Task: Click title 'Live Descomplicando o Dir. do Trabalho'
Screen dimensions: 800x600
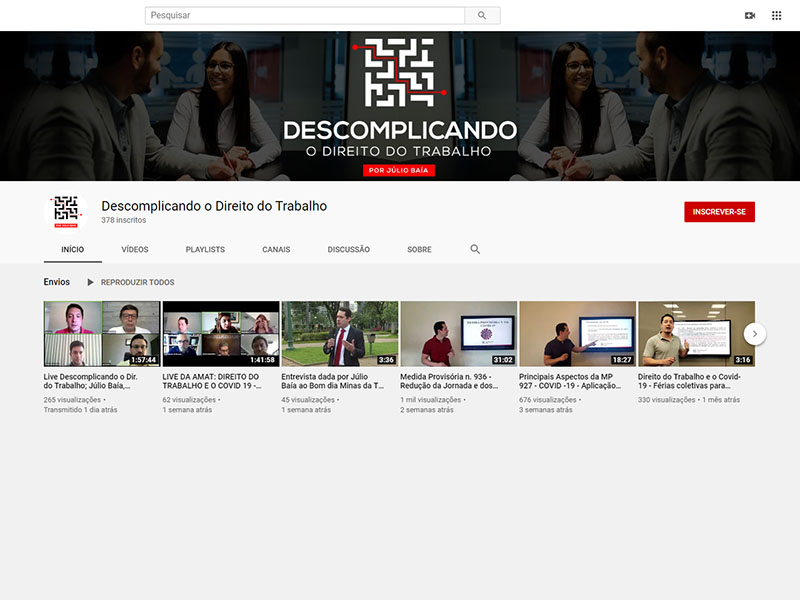Action: [90, 381]
